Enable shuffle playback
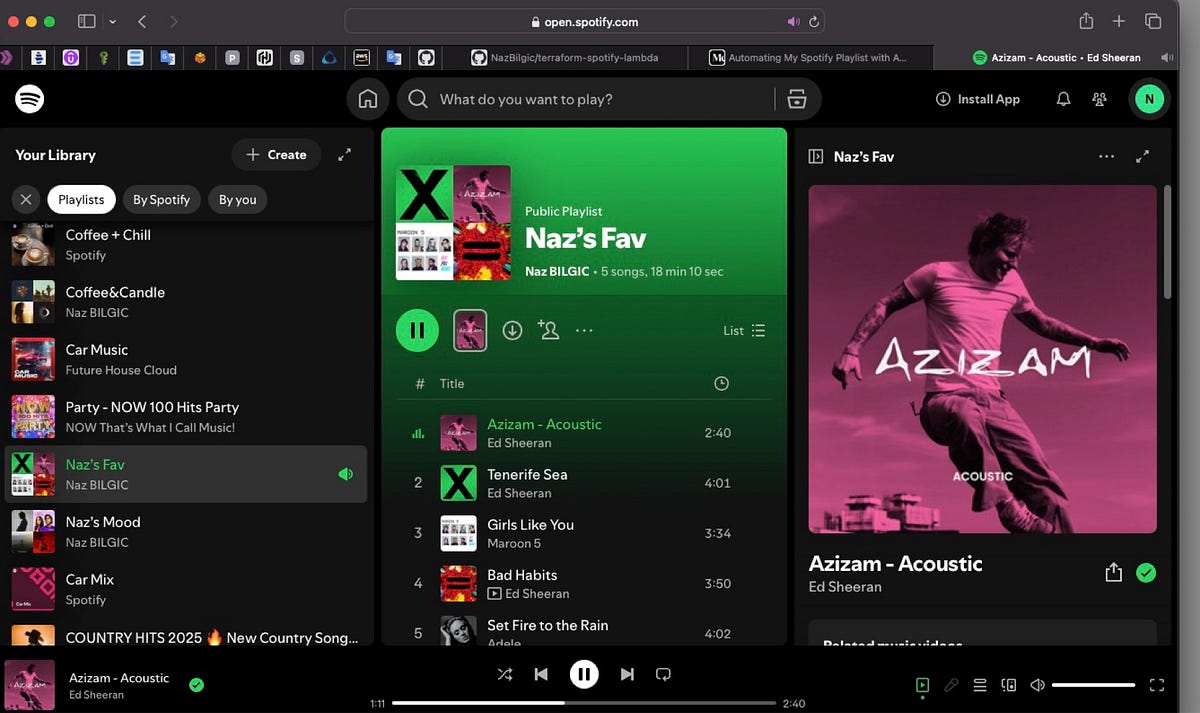Screen dimensions: 1200x713 pos(505,674)
